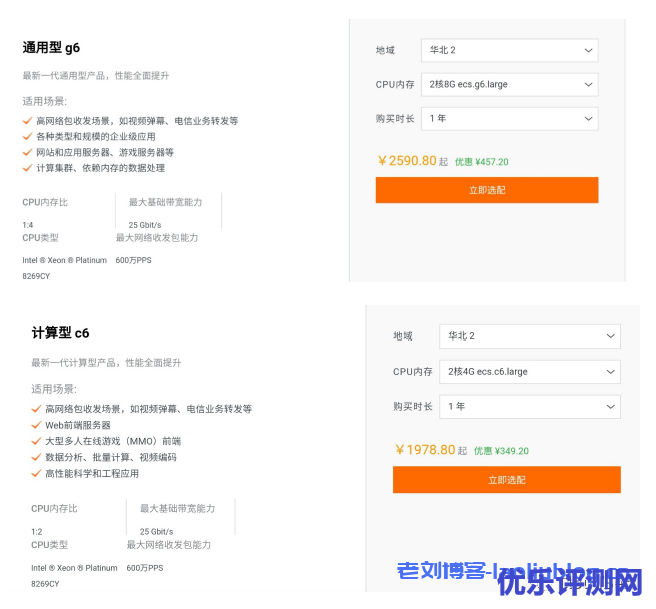
Task: Open the 地域 dropdown in the 通用型 g6 card
Action: [x=509, y=50]
